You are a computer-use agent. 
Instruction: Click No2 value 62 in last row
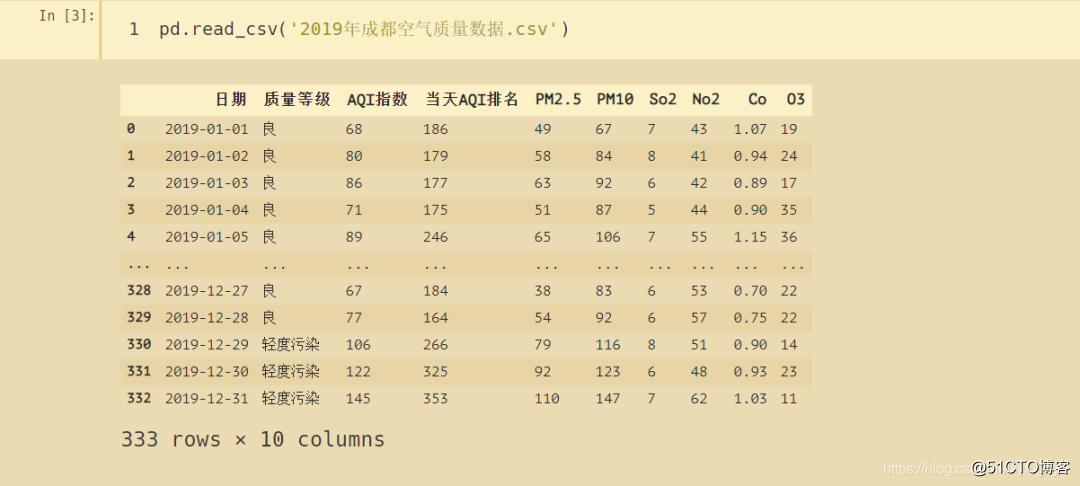pos(698,398)
